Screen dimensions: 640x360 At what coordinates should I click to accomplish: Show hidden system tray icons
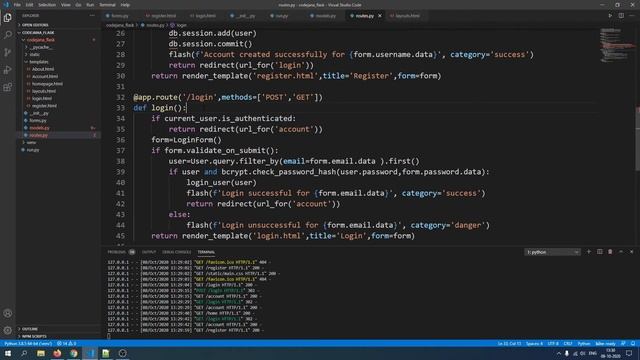558,353
